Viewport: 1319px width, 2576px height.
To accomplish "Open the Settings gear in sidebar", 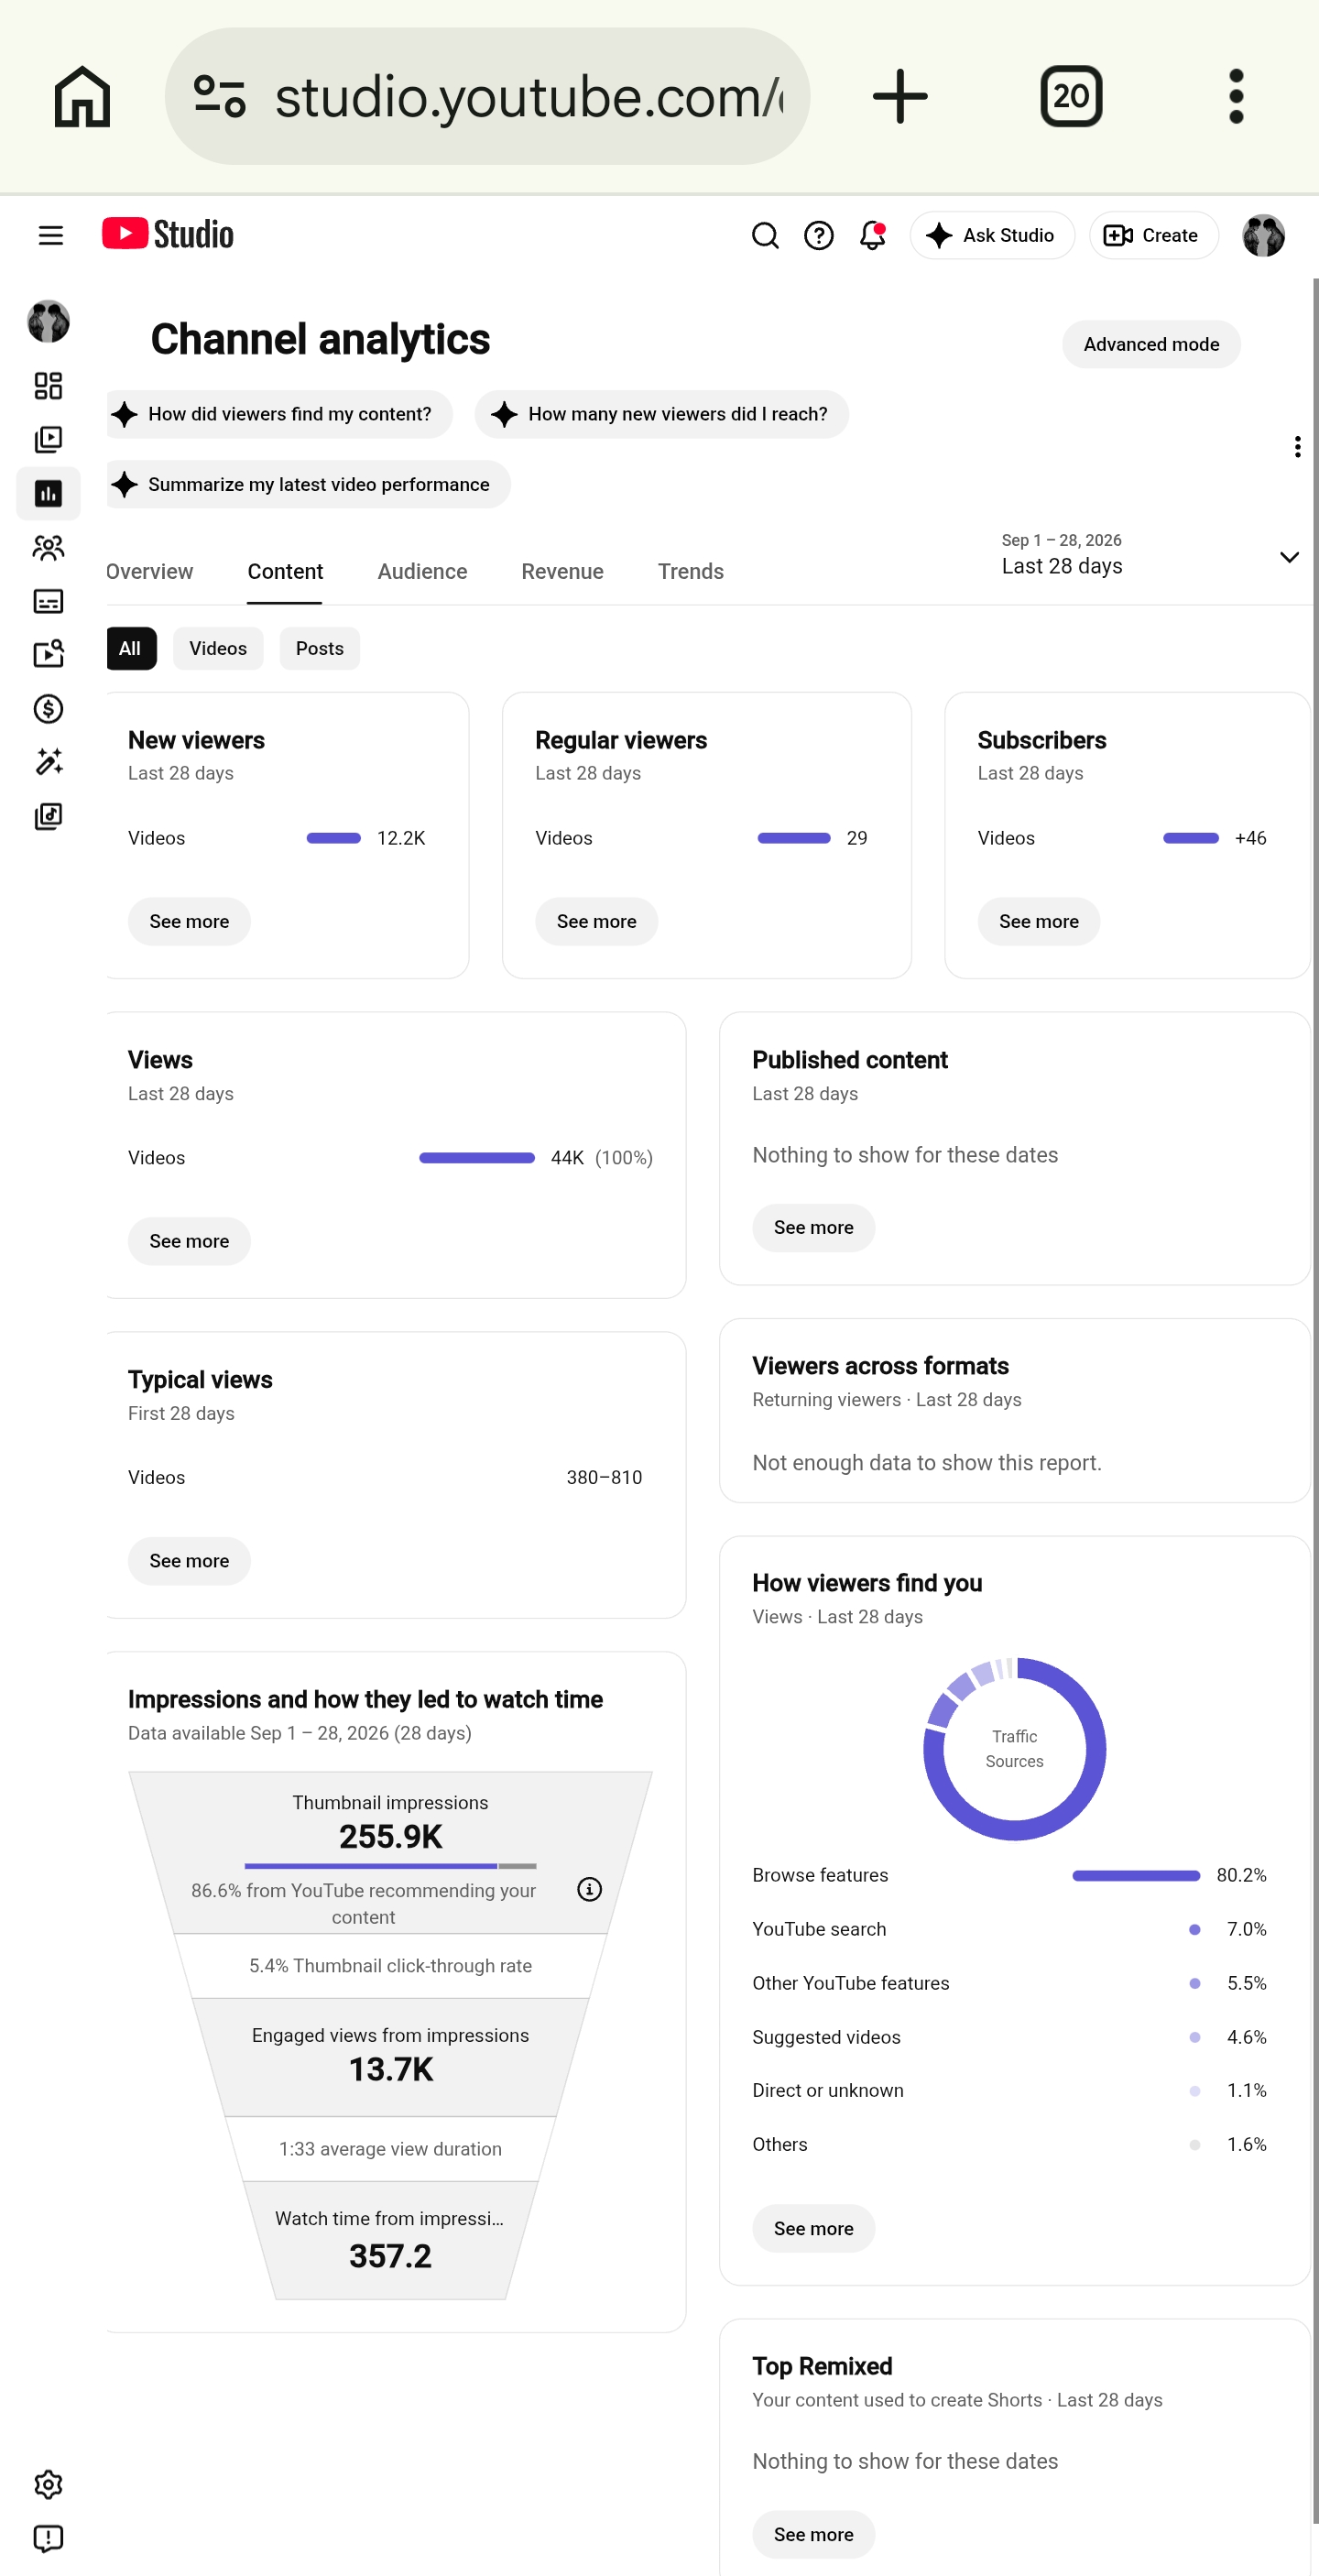I will click(x=48, y=2485).
